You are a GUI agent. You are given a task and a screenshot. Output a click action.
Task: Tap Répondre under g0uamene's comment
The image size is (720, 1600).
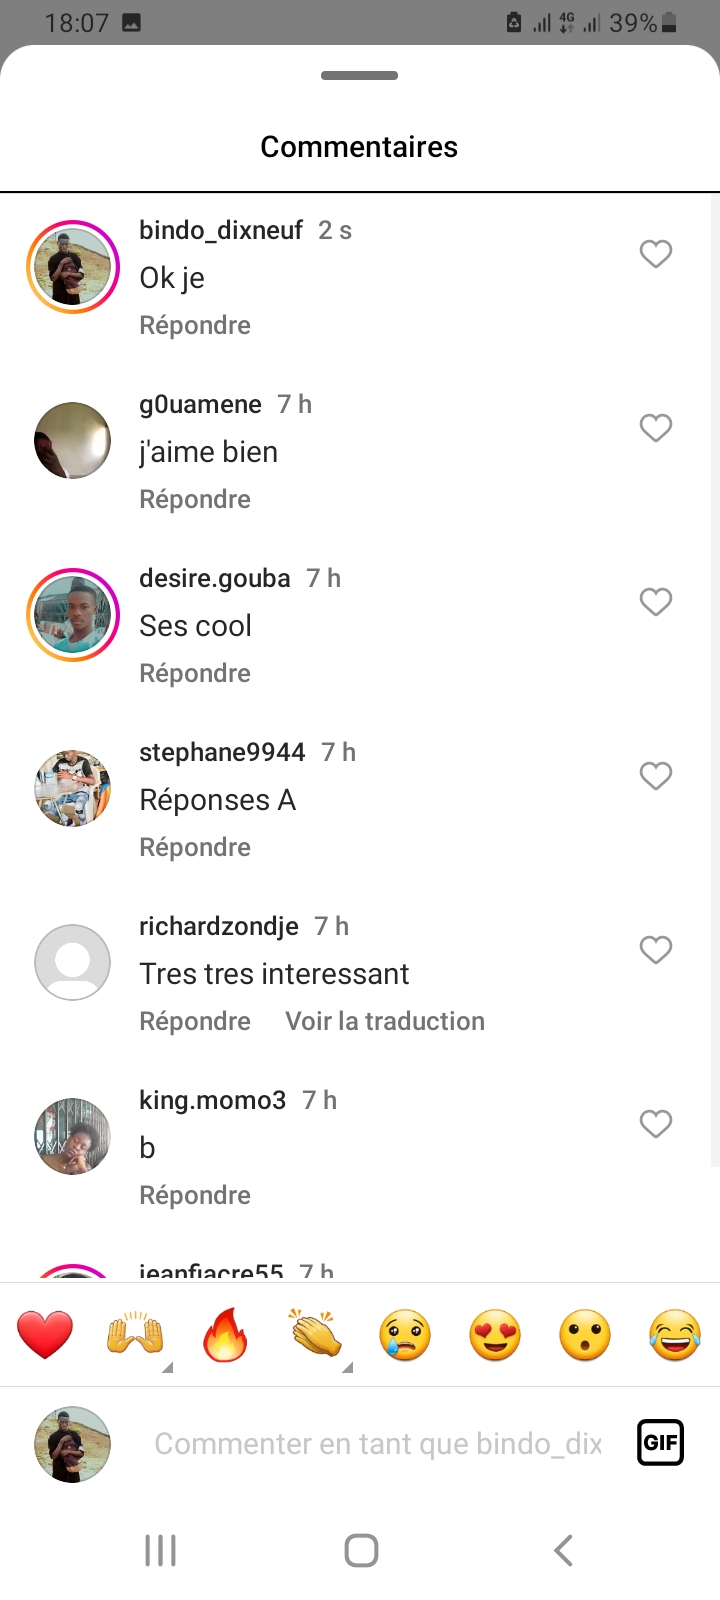click(195, 499)
